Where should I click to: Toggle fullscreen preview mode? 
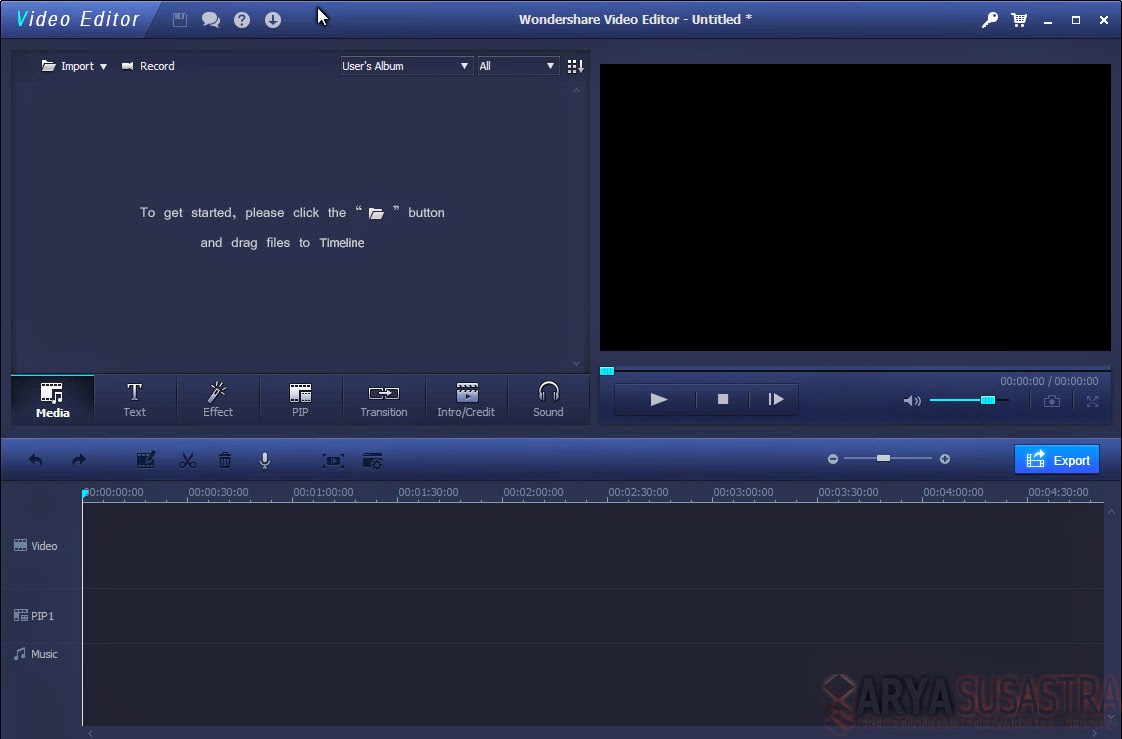point(1092,400)
